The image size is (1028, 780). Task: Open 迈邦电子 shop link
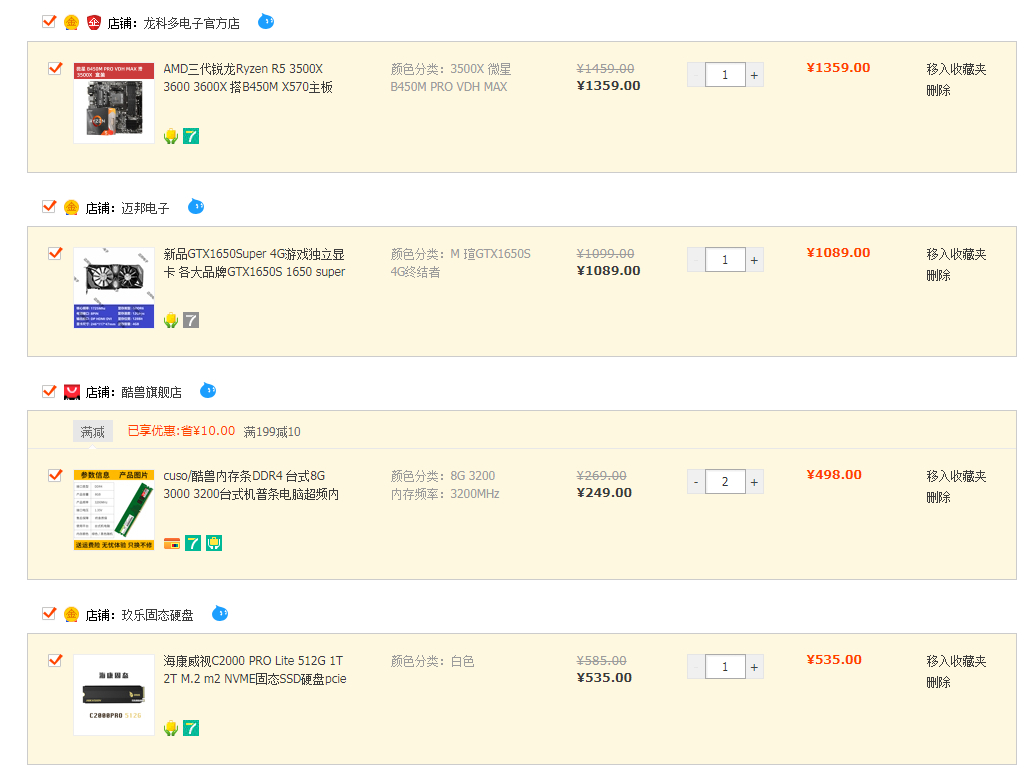click(x=145, y=208)
